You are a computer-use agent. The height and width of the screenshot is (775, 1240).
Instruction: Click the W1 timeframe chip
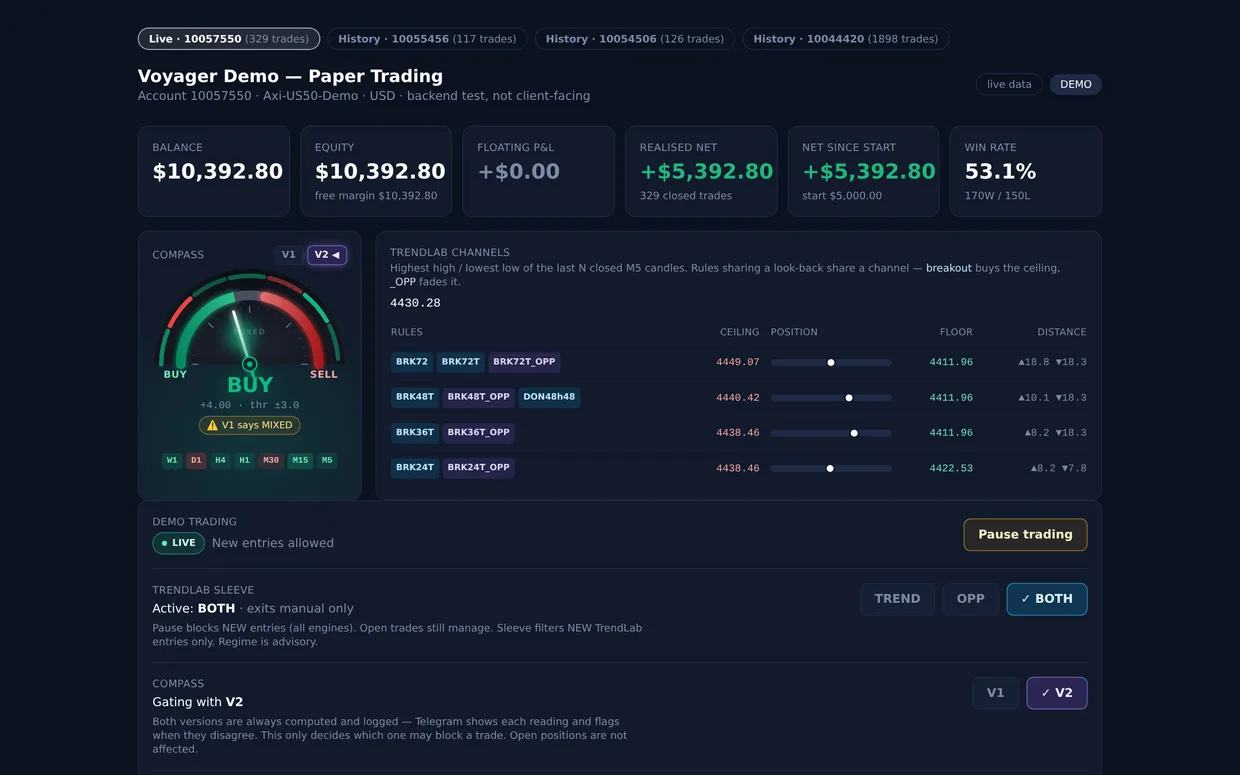pos(172,461)
